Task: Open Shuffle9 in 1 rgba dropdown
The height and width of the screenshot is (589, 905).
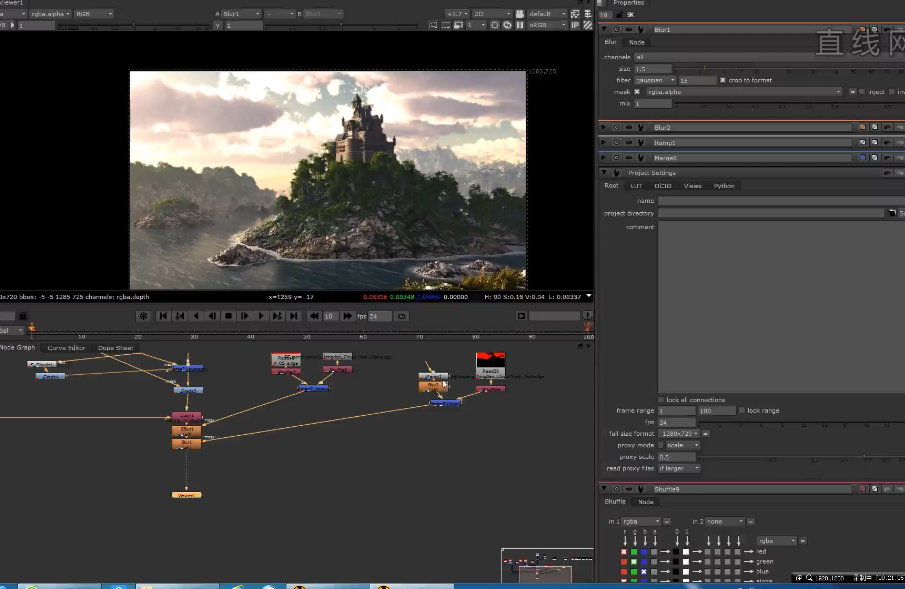Action: pos(641,521)
